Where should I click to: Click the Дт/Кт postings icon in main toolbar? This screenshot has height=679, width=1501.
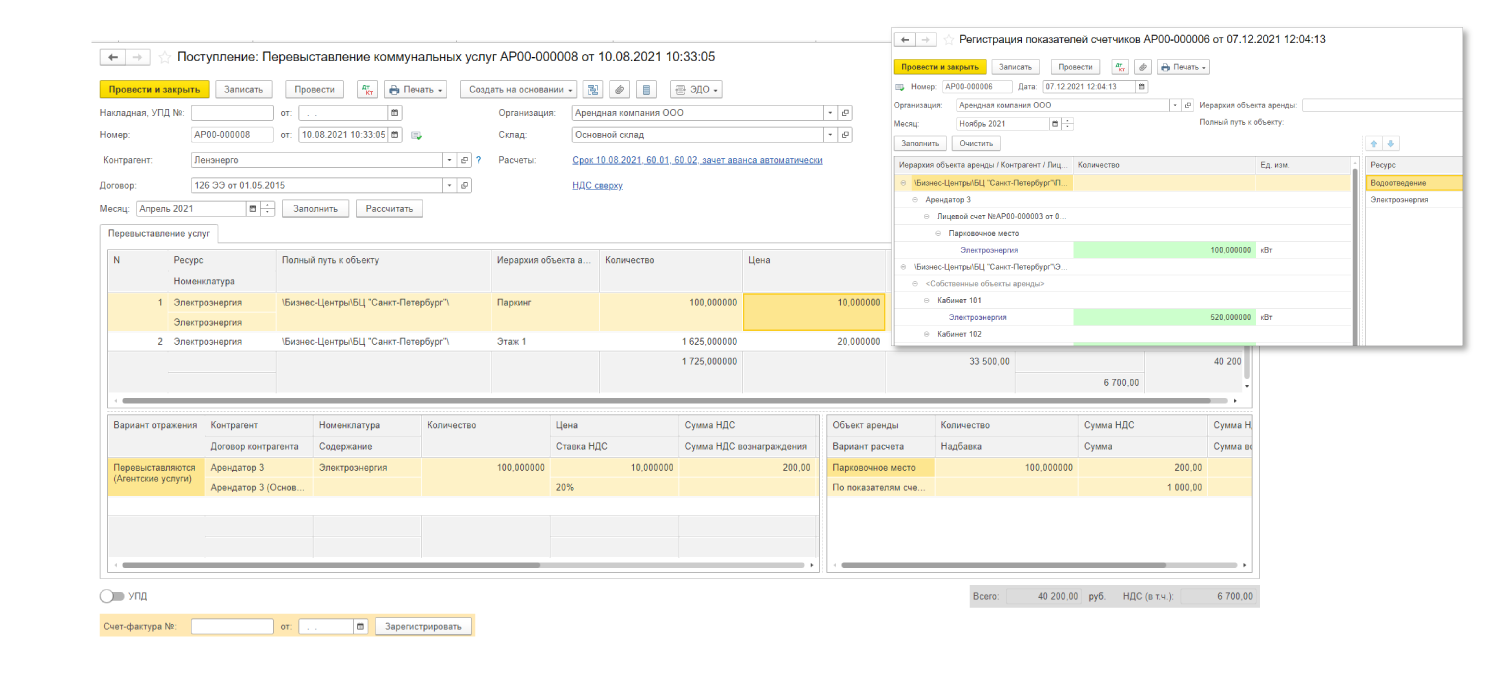coord(367,89)
